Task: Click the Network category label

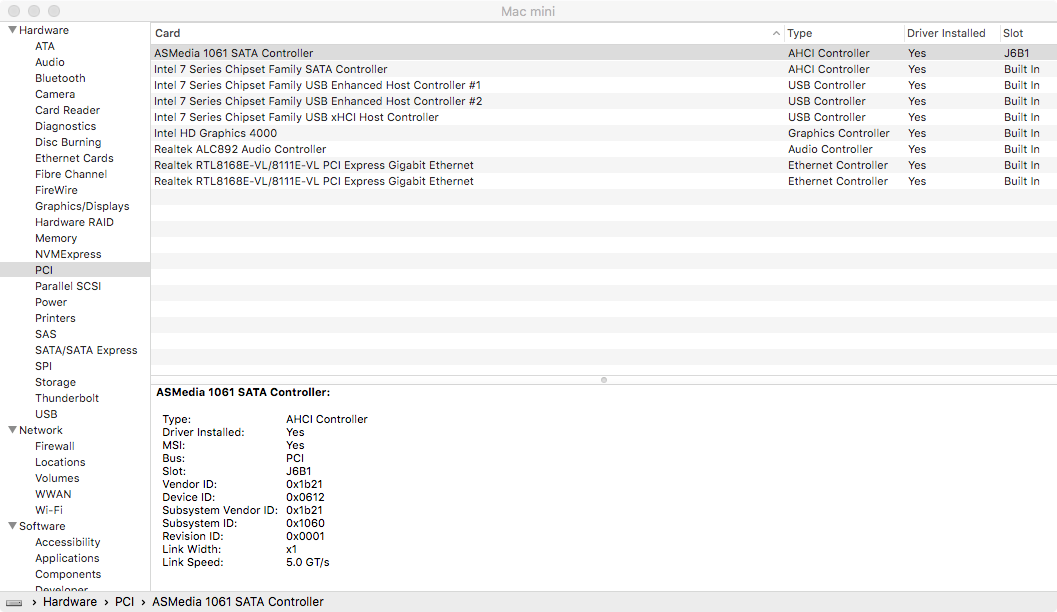Action: click(x=40, y=430)
